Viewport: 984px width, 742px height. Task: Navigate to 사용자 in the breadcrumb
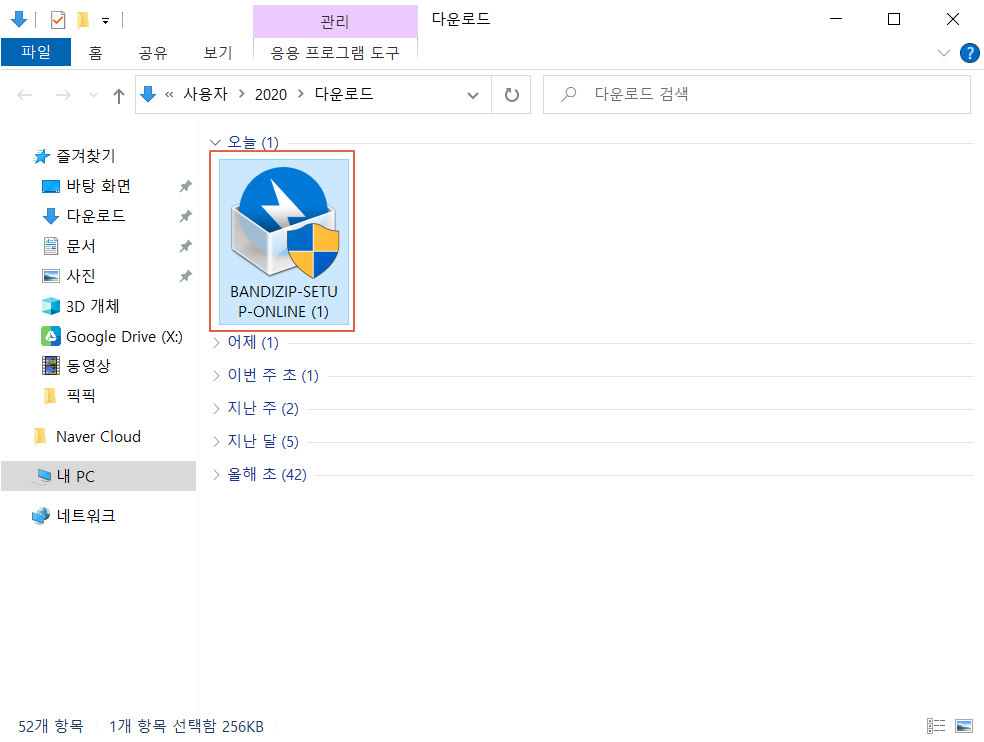pyautogui.click(x=205, y=94)
